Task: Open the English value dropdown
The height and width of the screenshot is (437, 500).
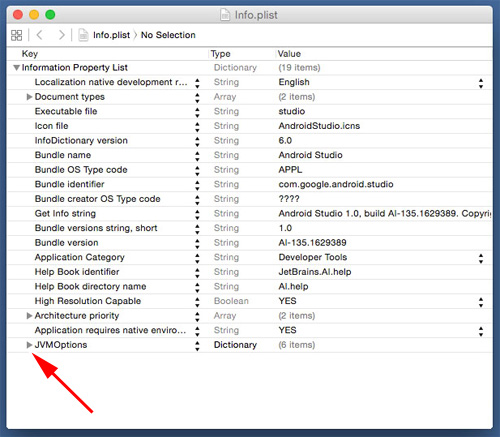Action: tap(481, 83)
